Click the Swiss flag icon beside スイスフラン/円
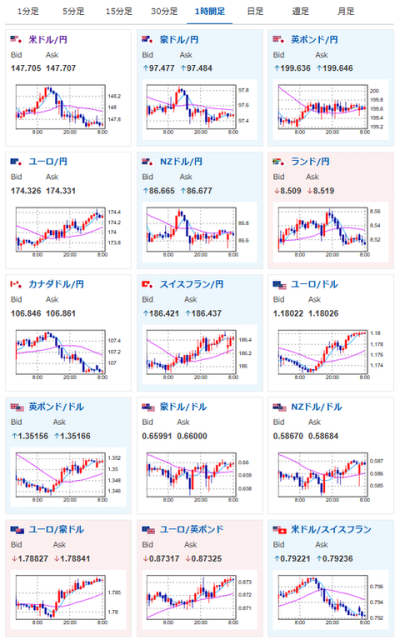400x640 pixels. coord(147,284)
